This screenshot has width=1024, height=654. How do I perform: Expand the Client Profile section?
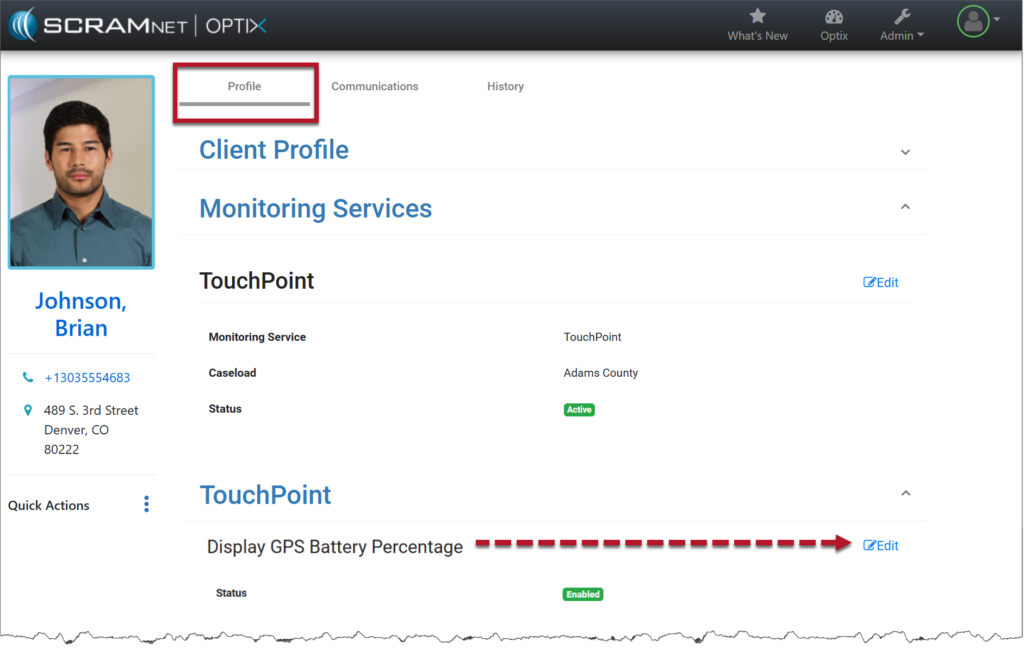pyautogui.click(x=905, y=152)
